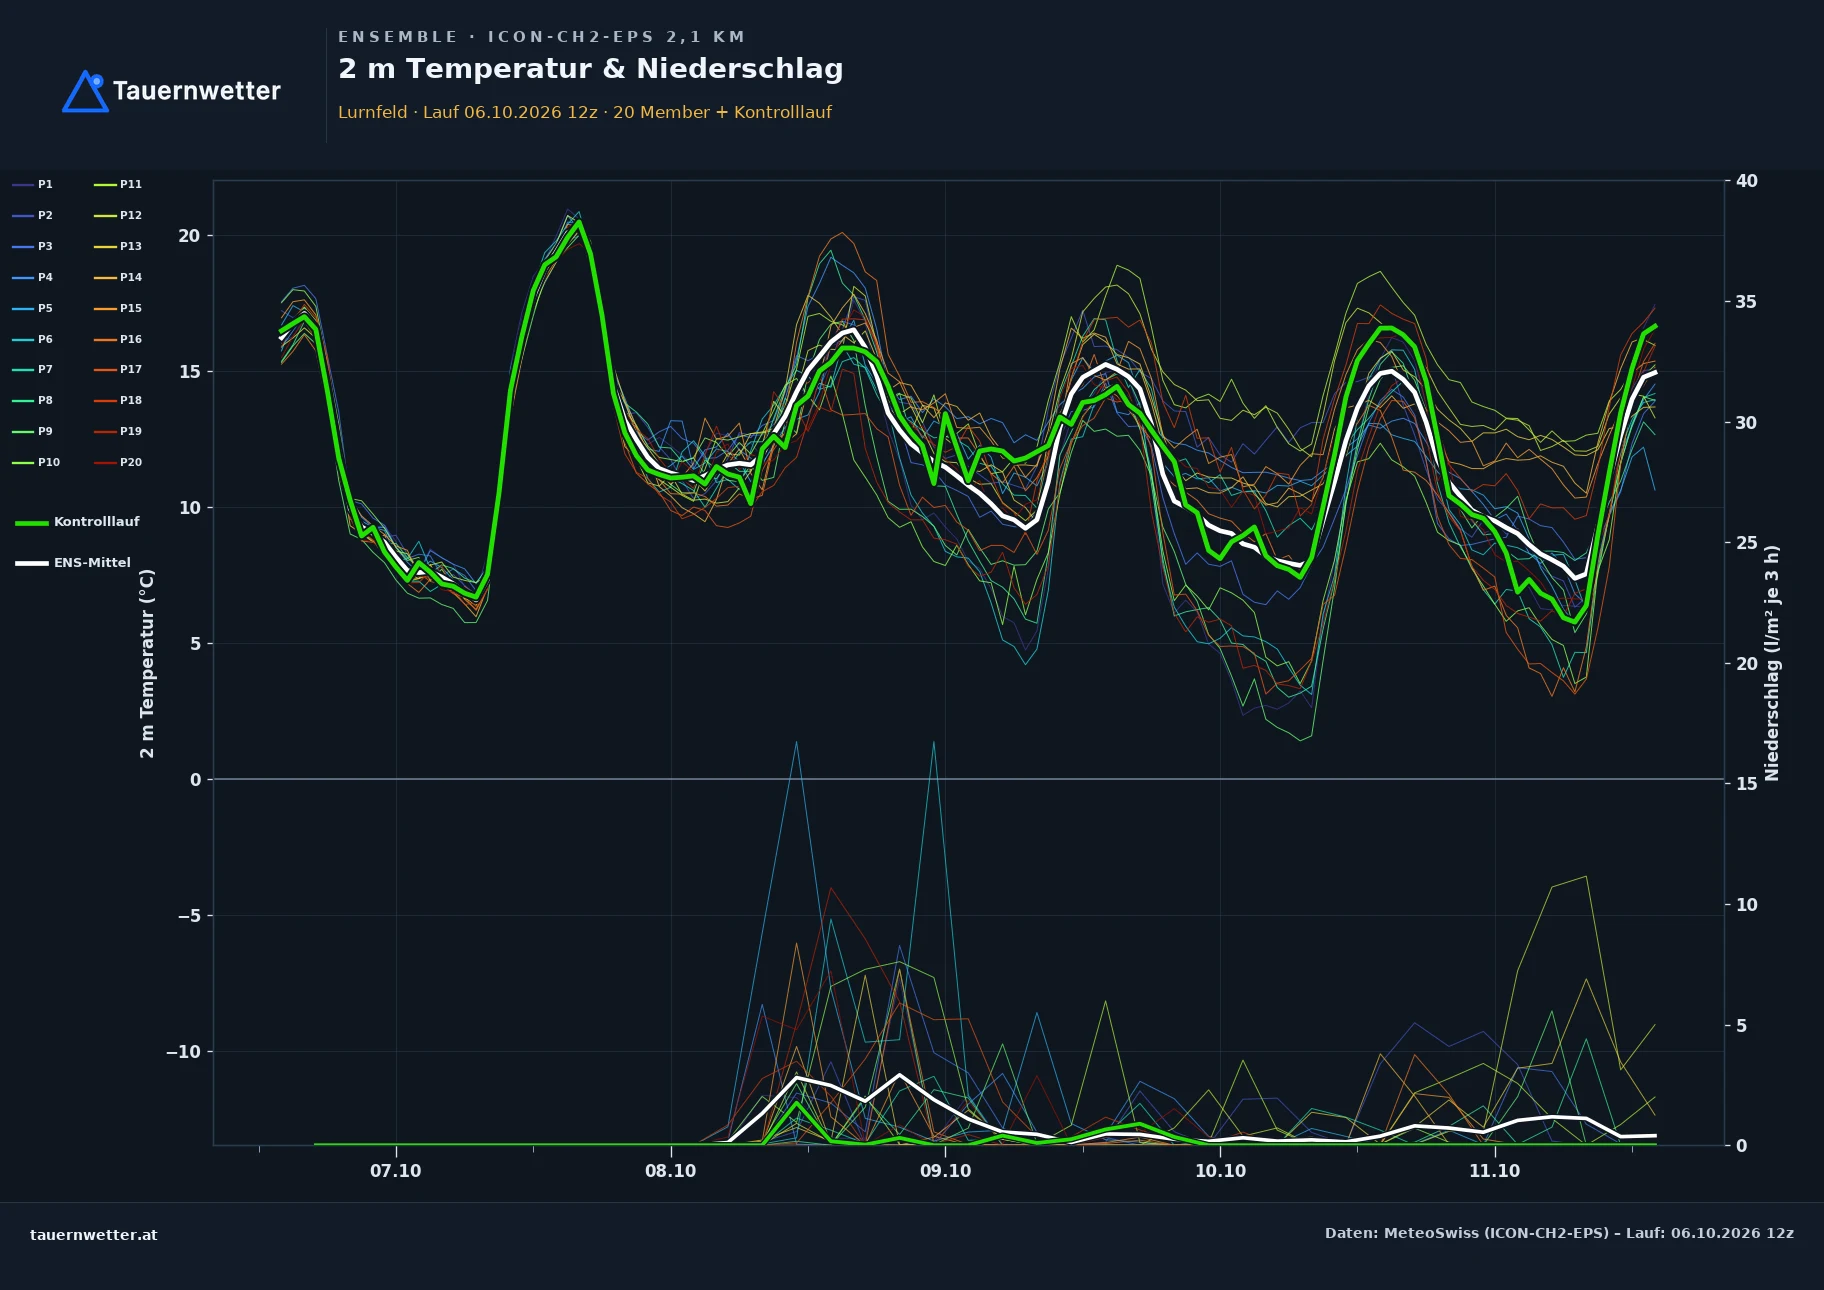Click the ICON-CH2-EPS ensemble header text
This screenshot has height=1290, width=1824.
541,37
